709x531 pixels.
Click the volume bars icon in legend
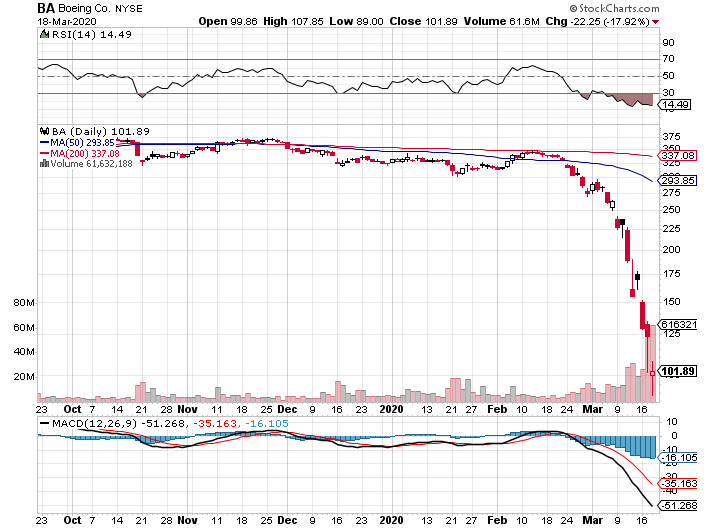(x=44, y=163)
